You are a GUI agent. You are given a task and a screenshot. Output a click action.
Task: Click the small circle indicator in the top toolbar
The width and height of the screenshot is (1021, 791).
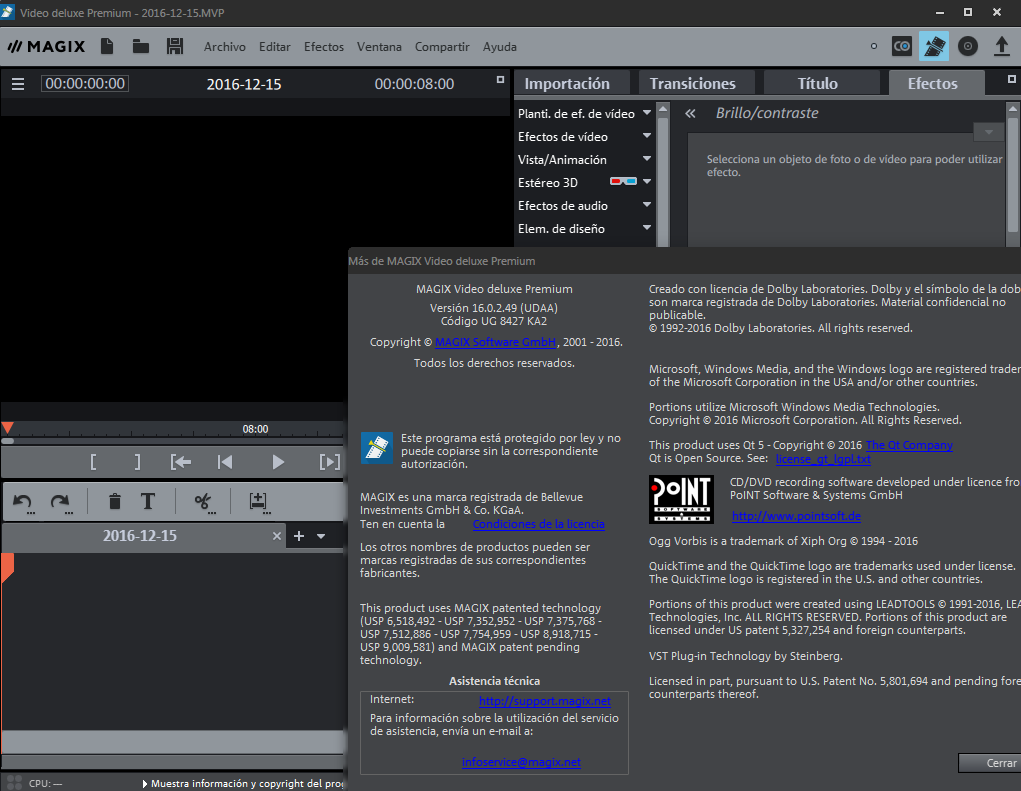[874, 46]
